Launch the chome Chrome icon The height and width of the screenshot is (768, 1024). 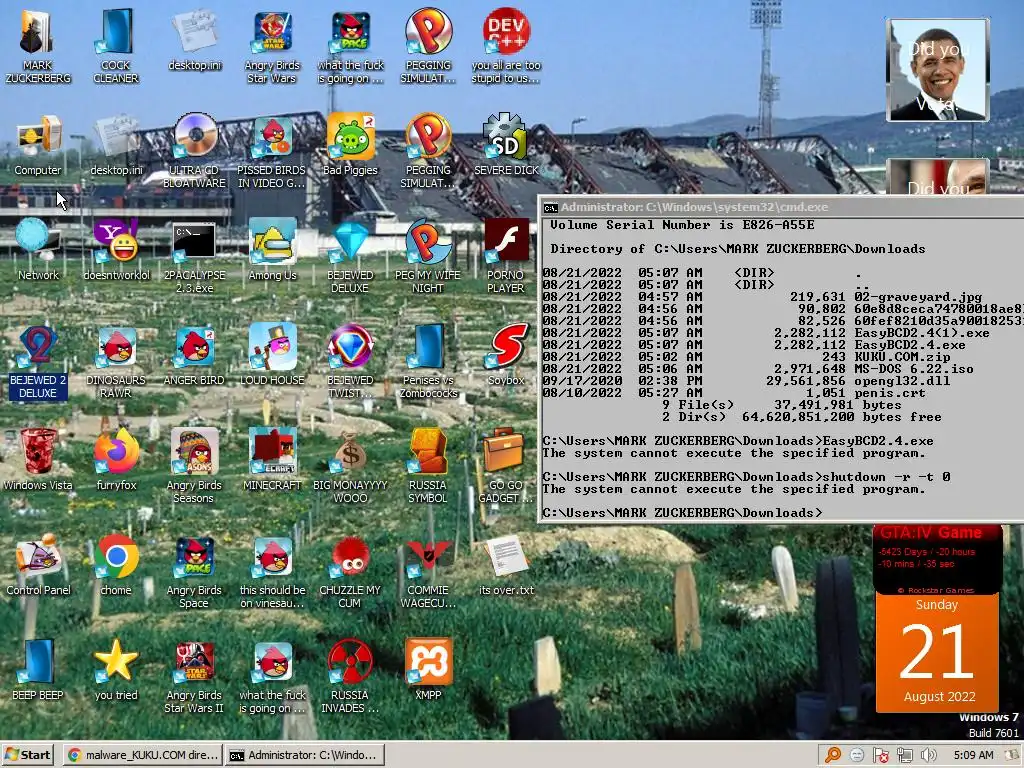click(x=116, y=565)
